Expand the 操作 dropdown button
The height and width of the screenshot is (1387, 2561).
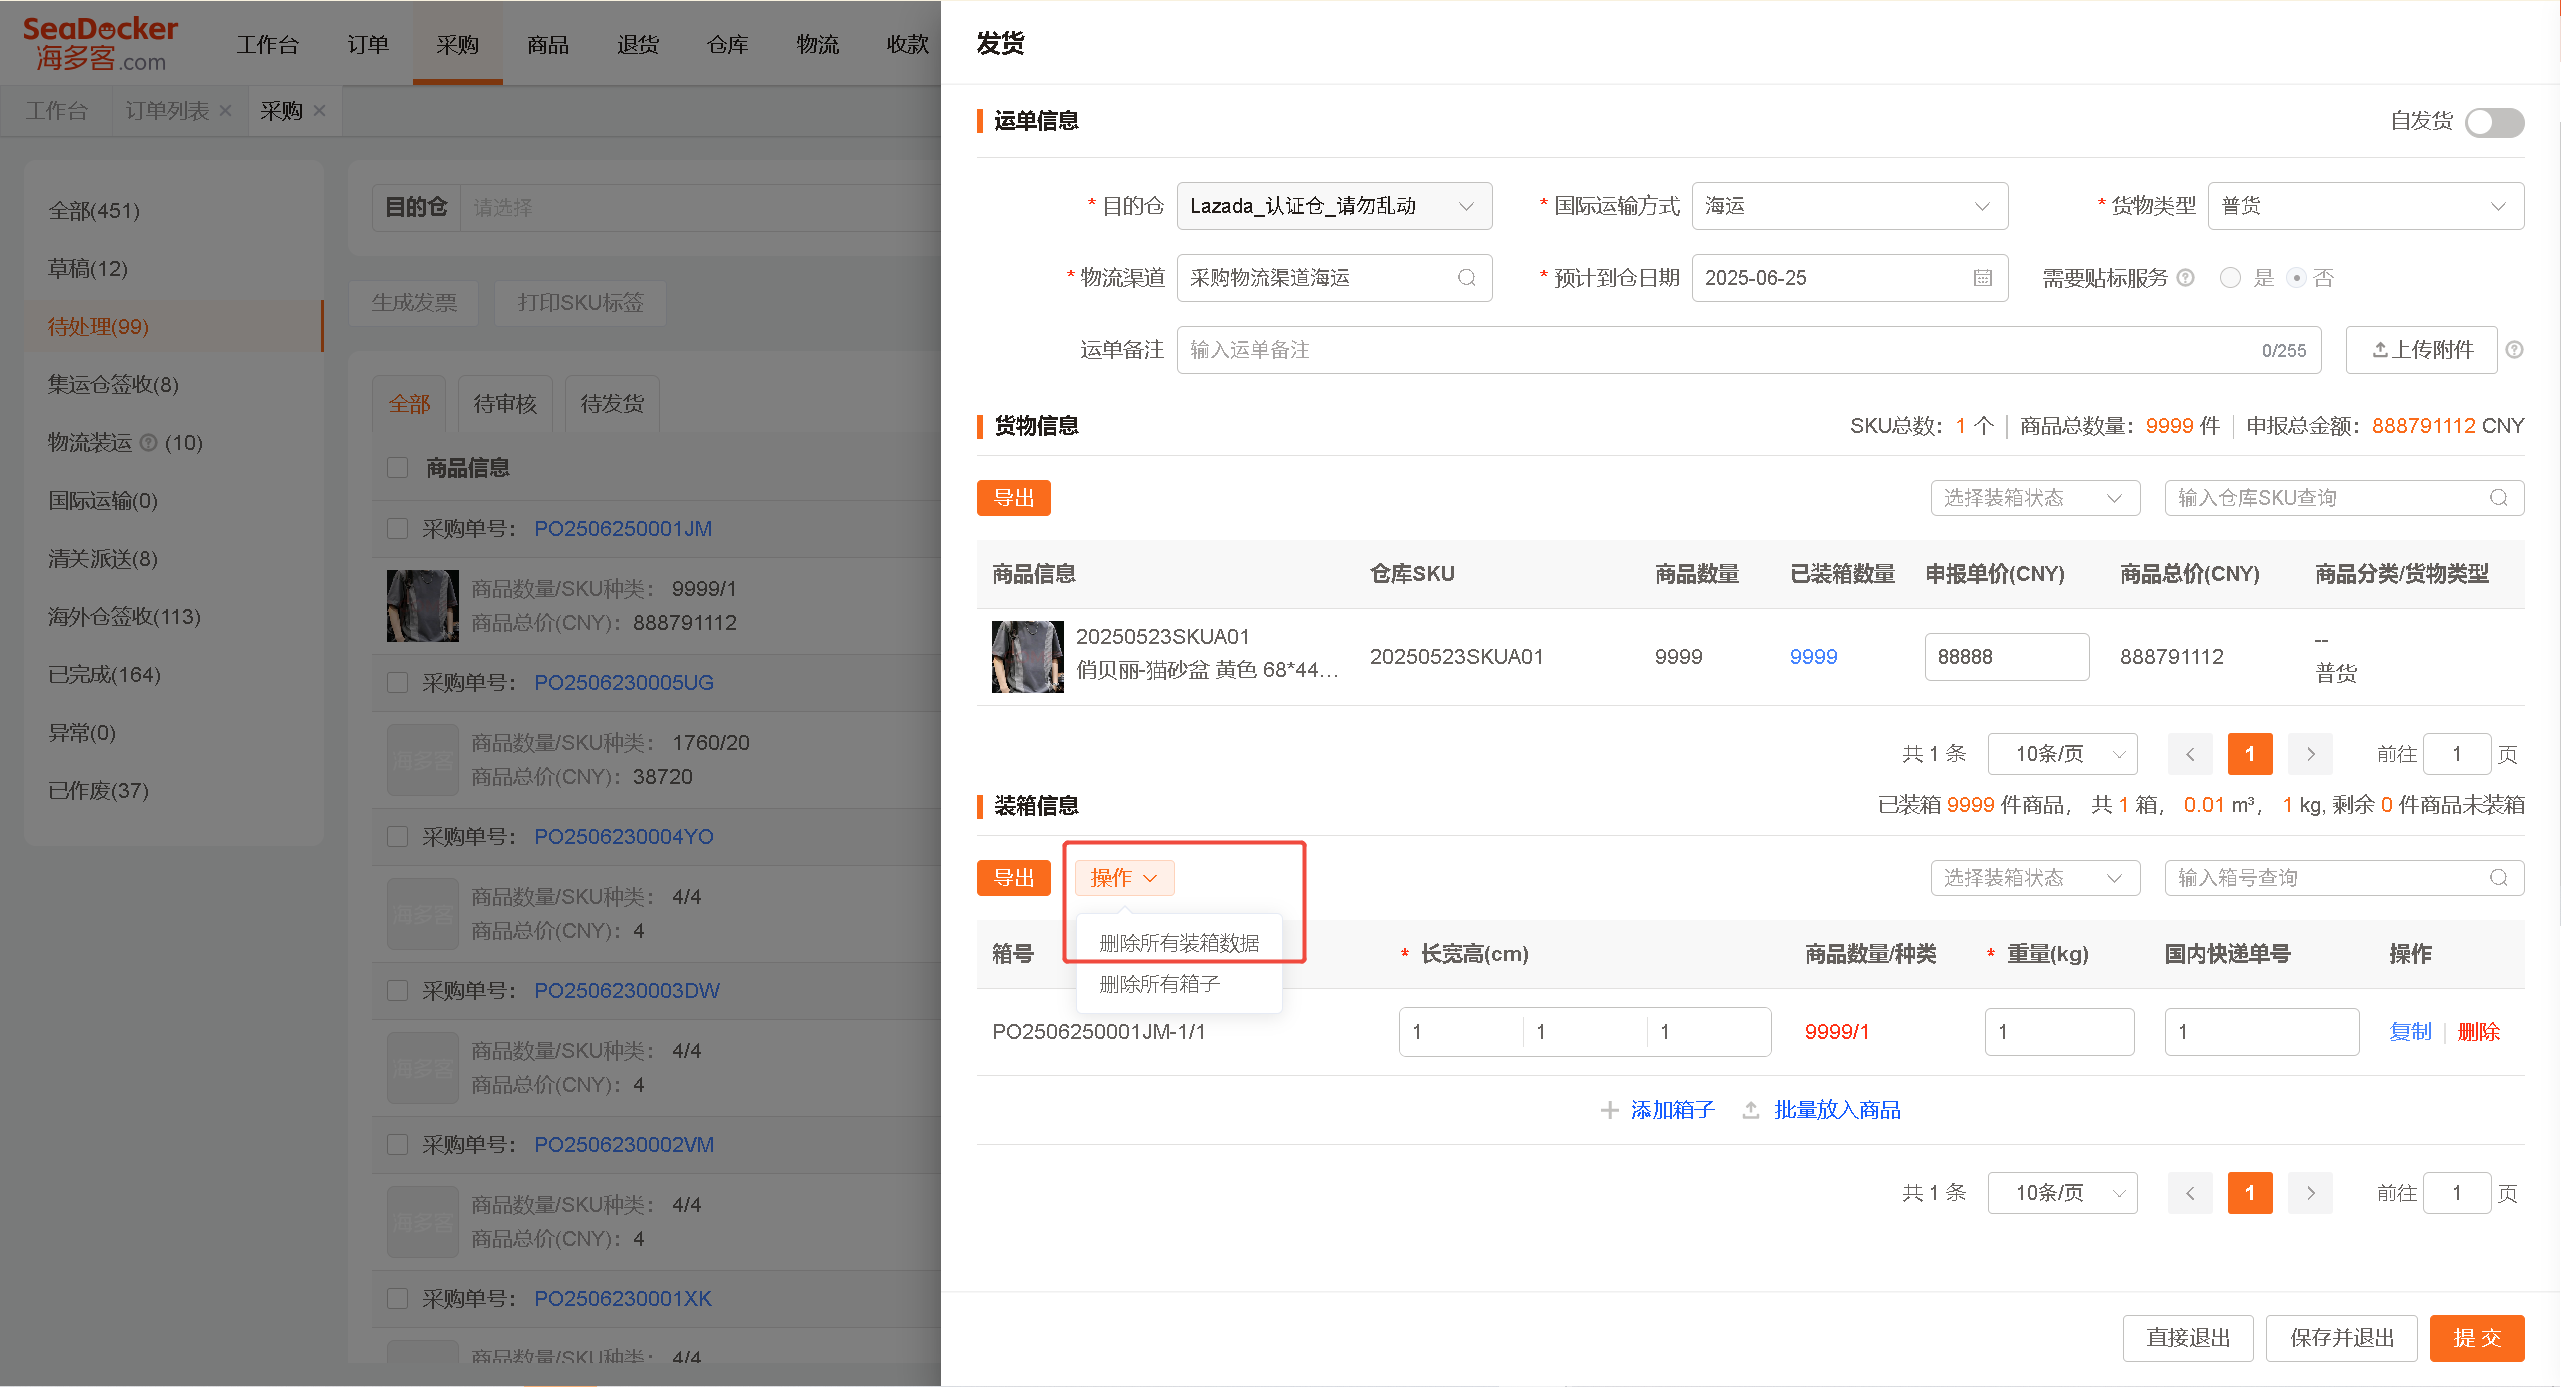point(1125,878)
